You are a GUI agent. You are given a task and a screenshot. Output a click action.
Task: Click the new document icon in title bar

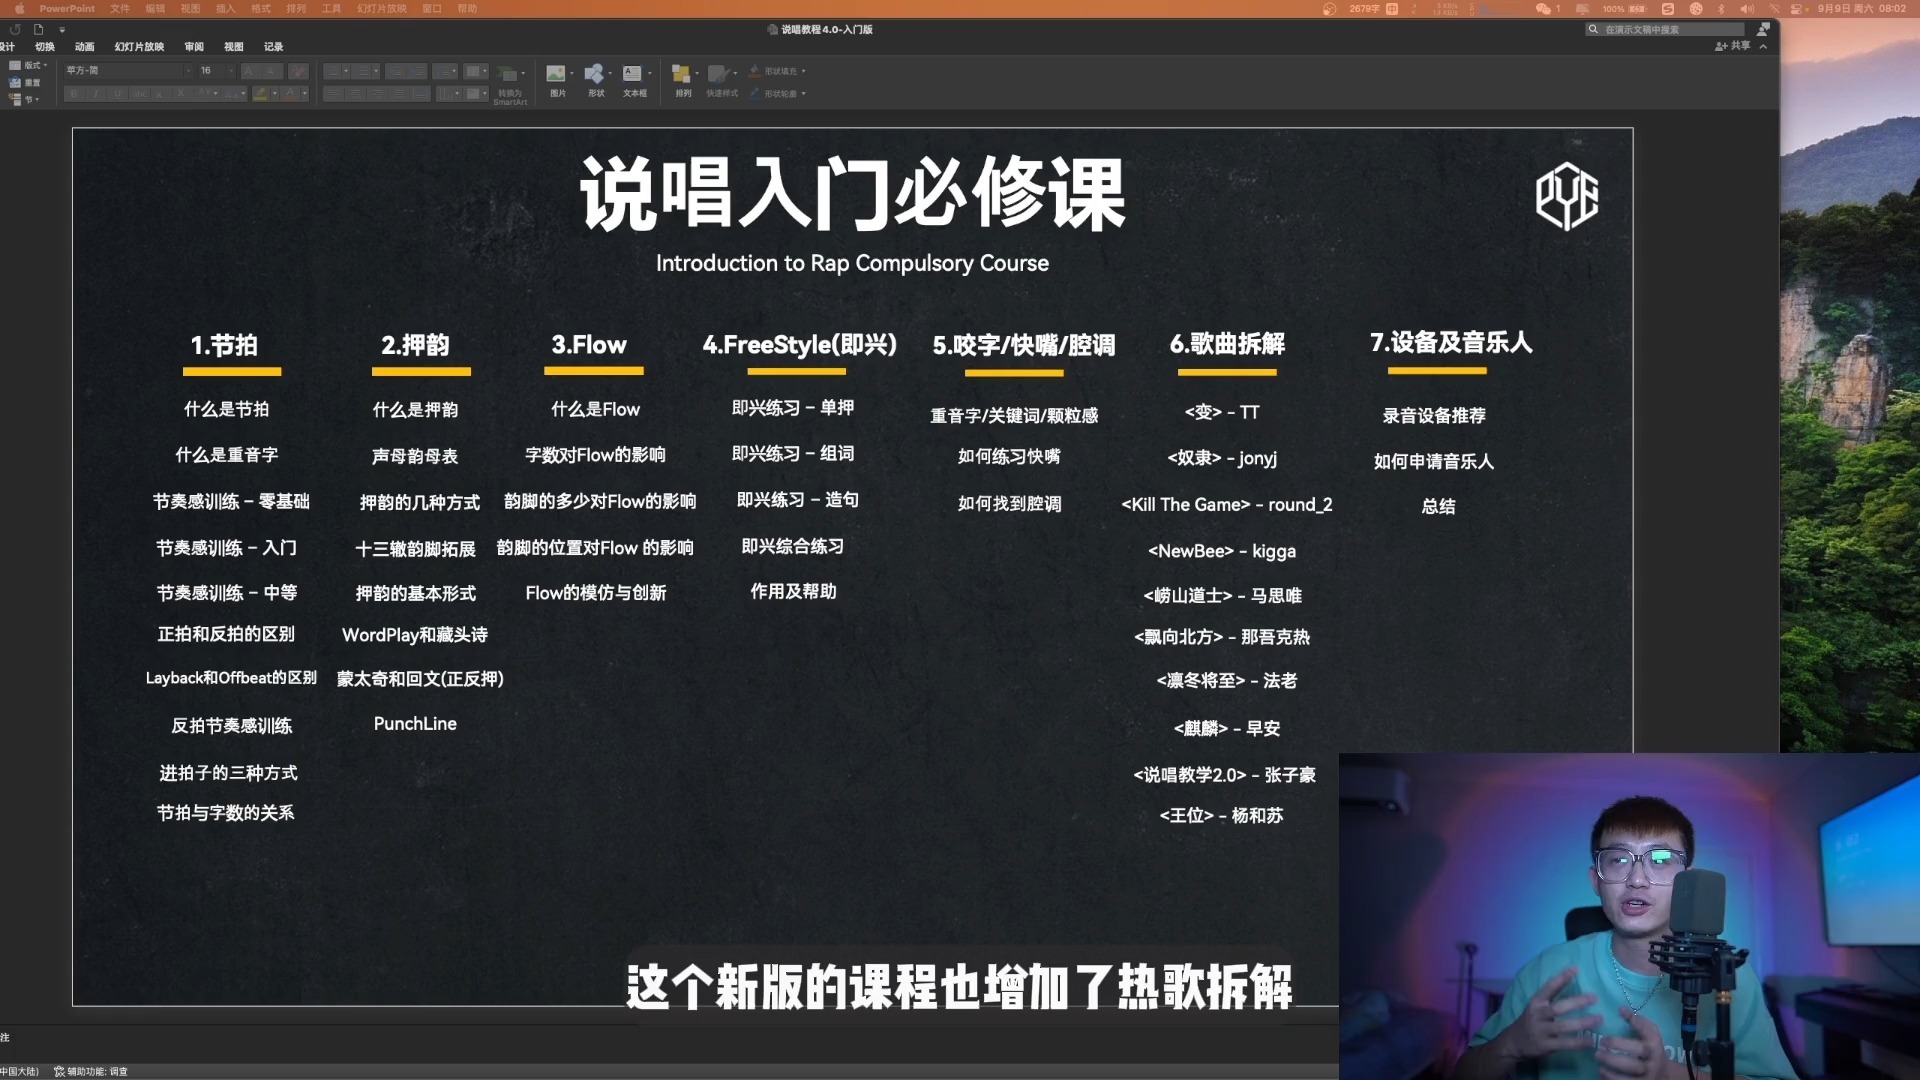tap(39, 29)
